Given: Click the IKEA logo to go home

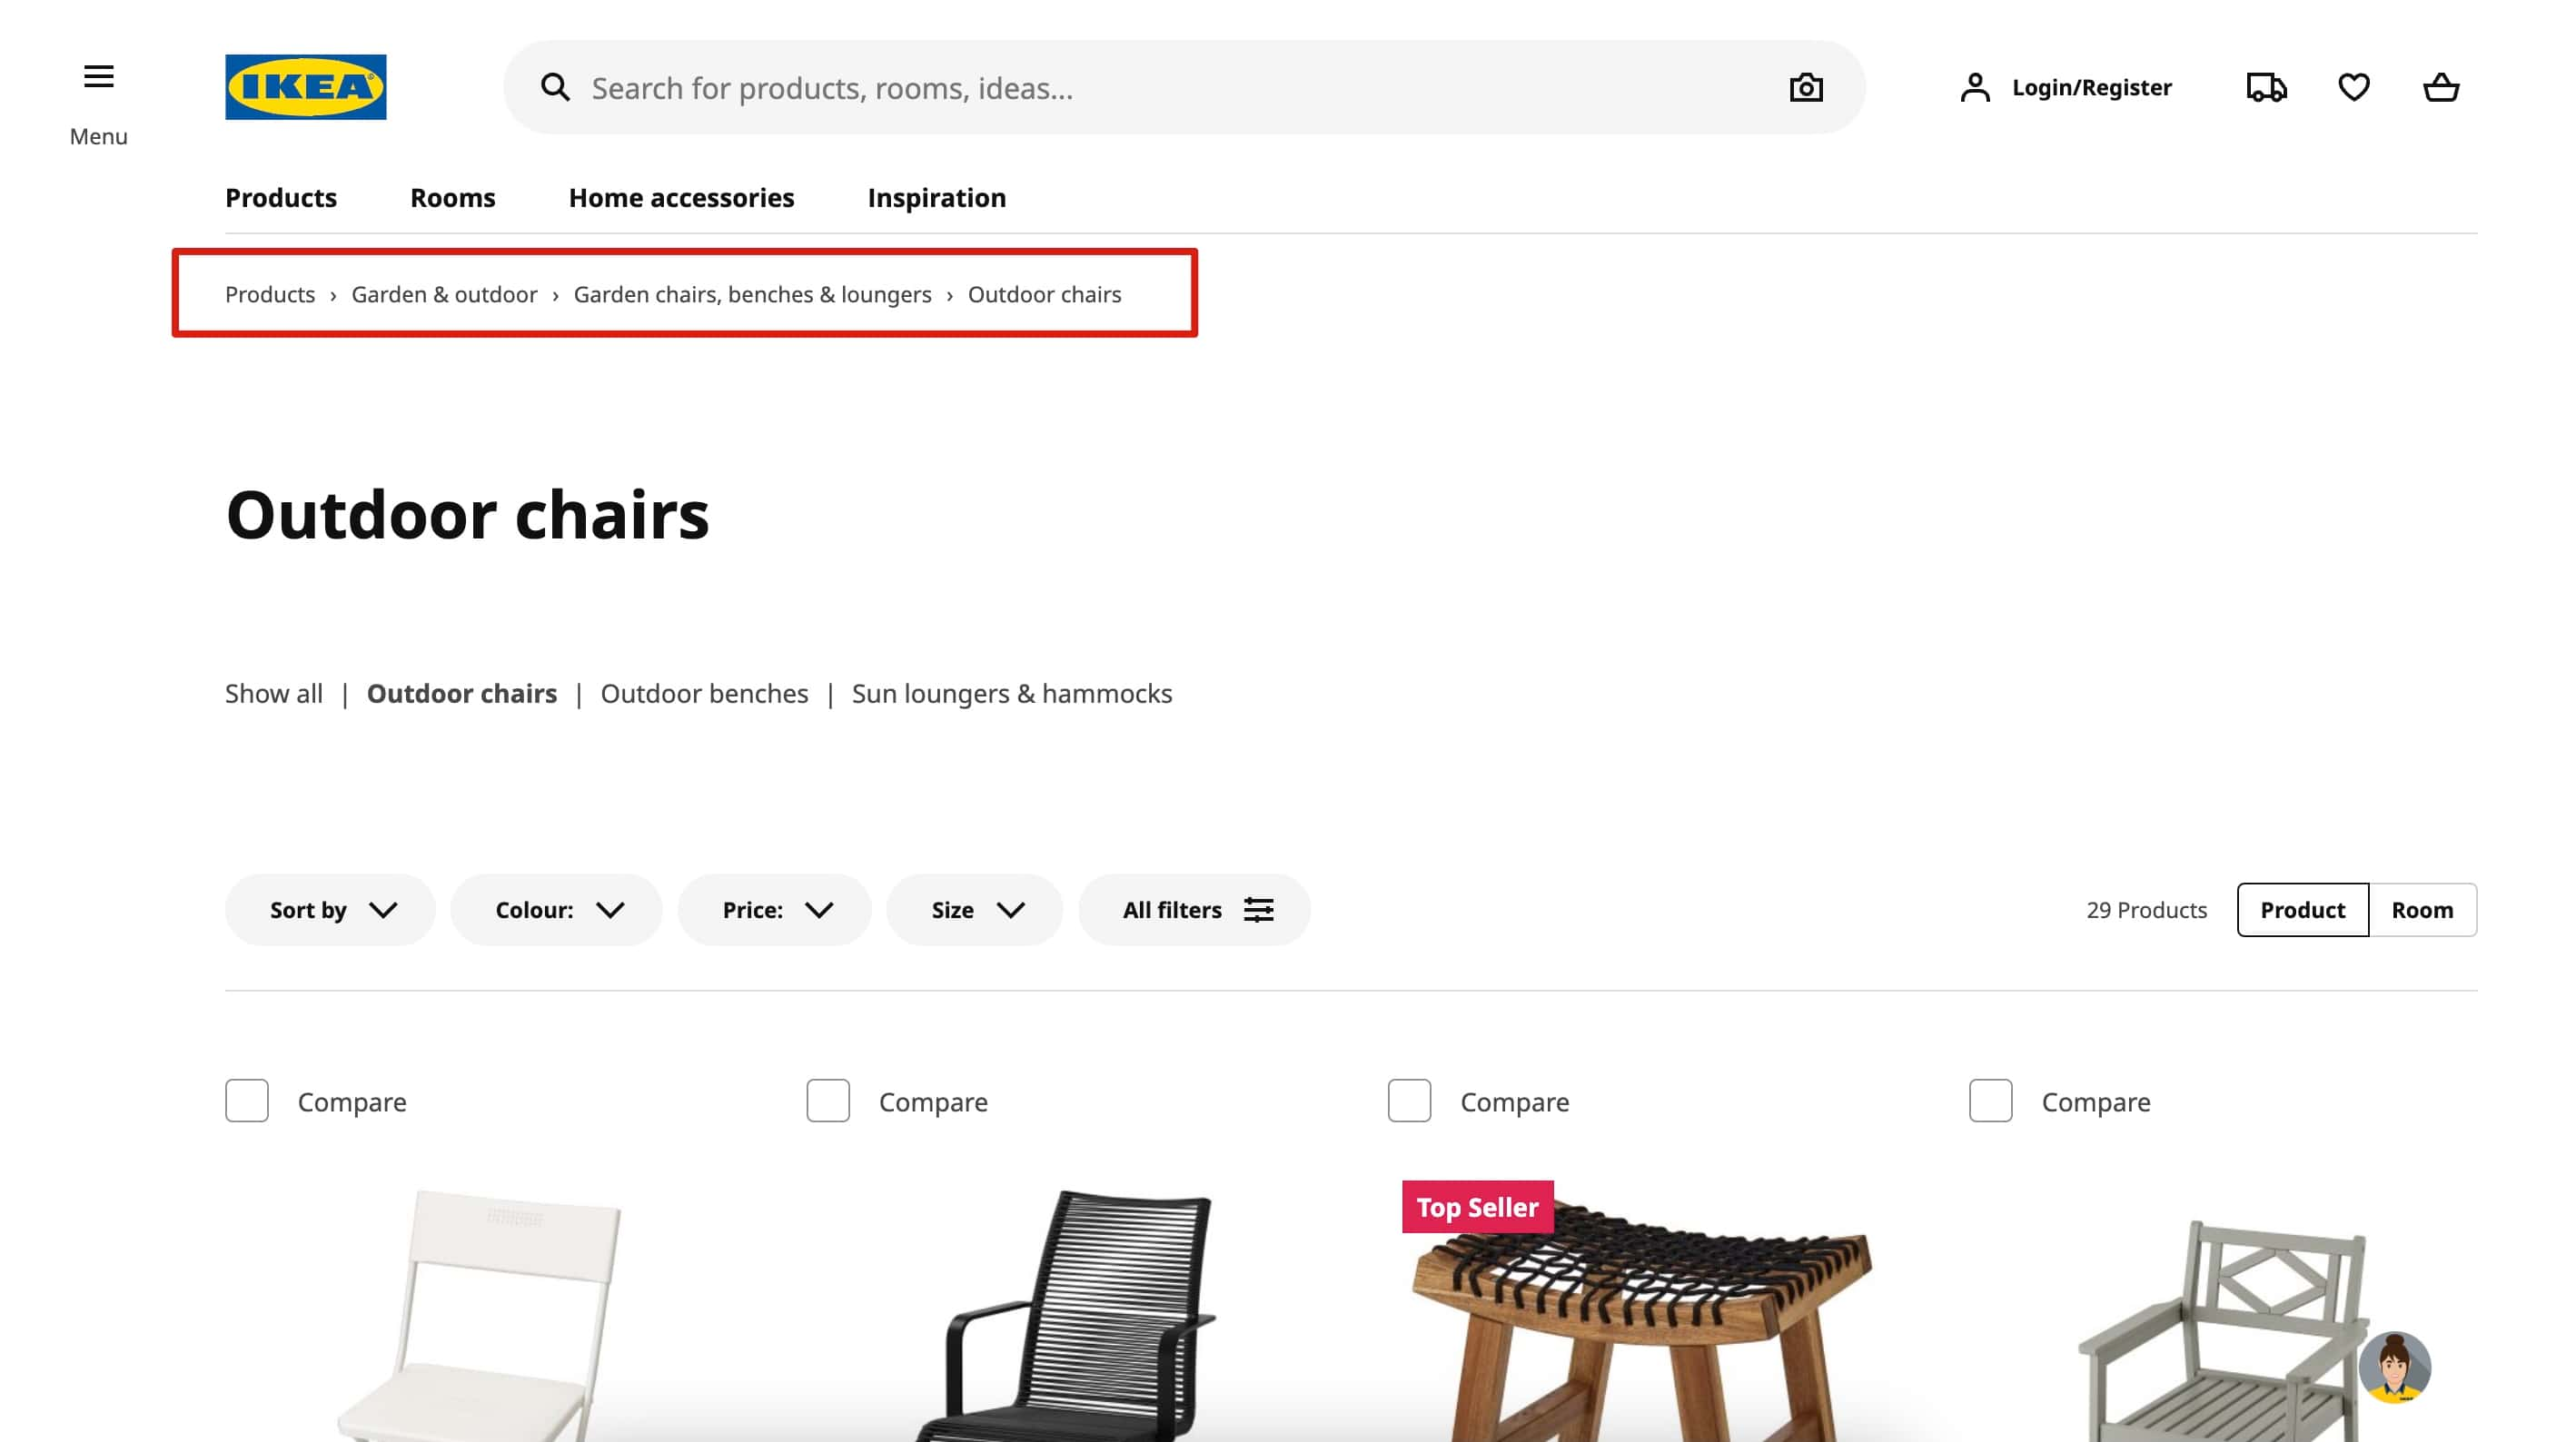Looking at the screenshot, I should (x=306, y=88).
